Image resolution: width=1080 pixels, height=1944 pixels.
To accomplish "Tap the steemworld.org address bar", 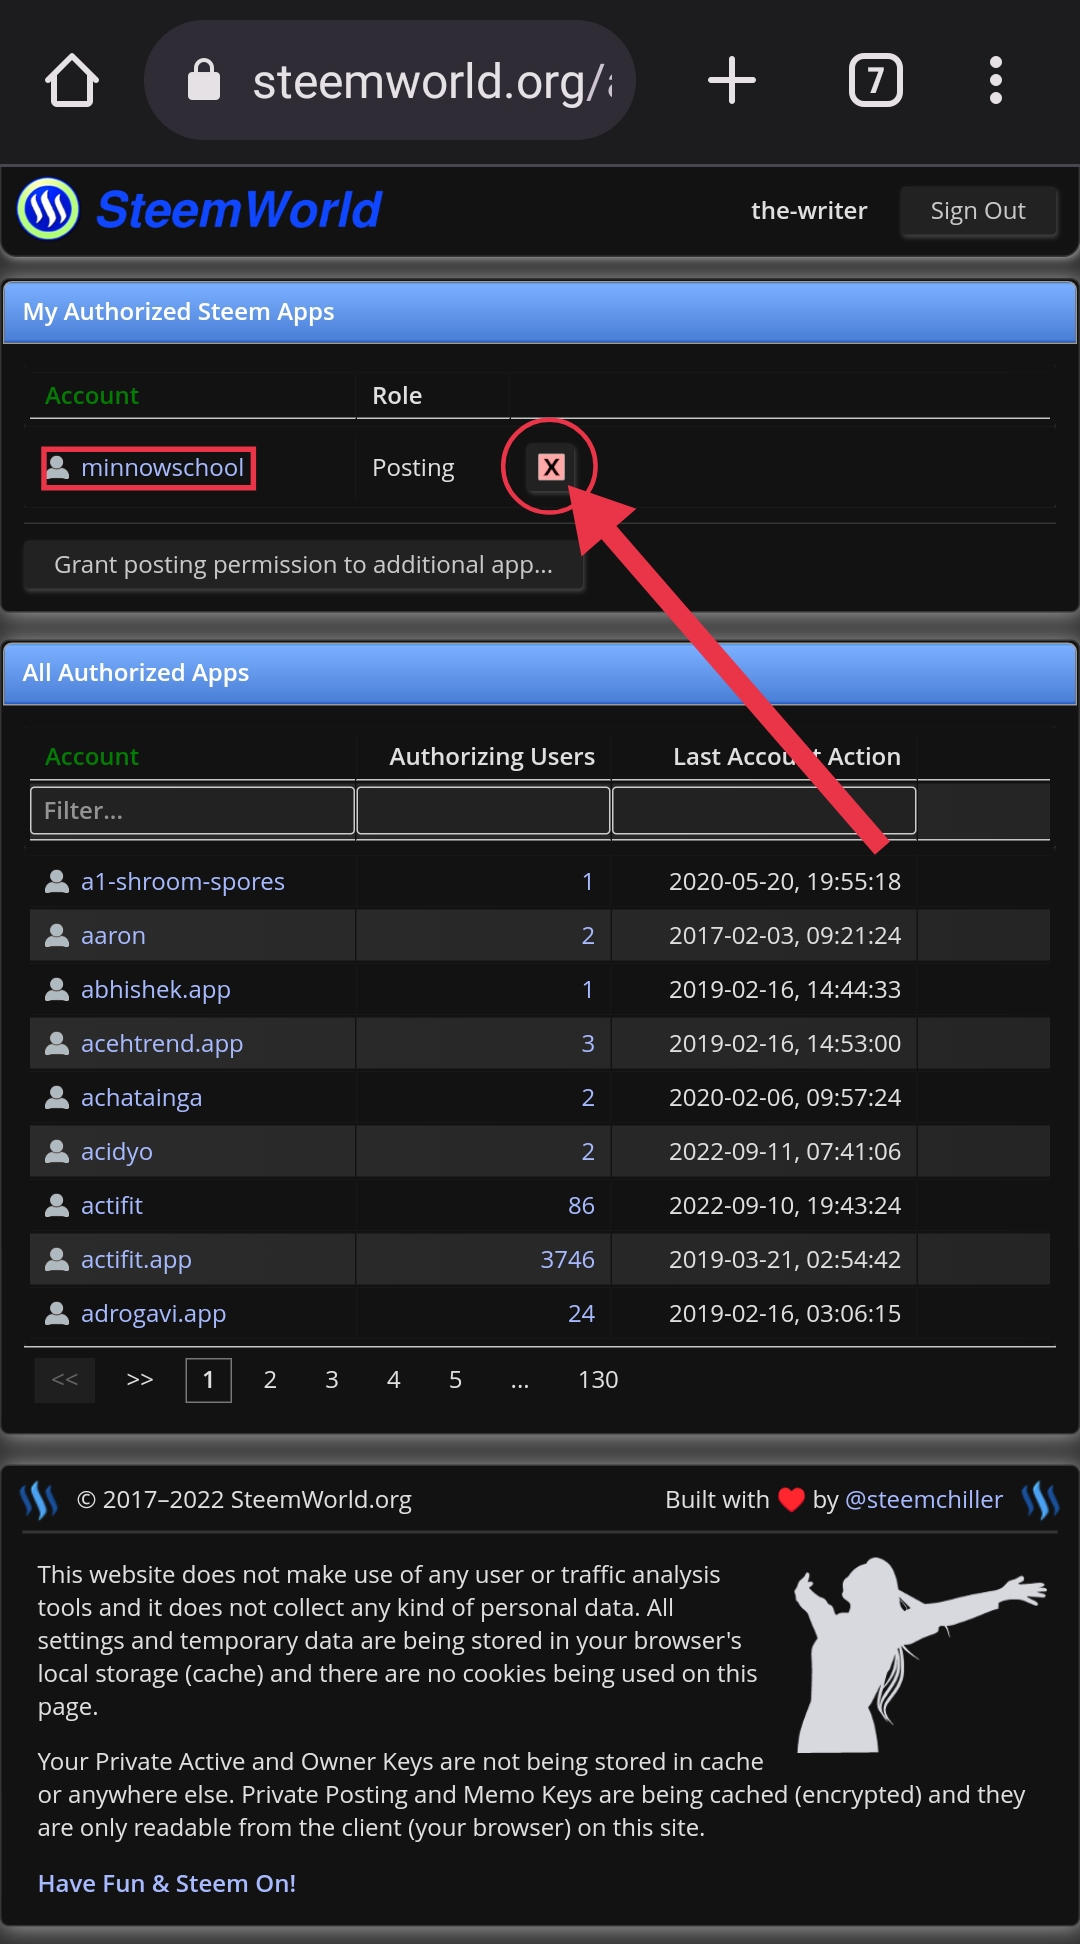I will [x=390, y=80].
